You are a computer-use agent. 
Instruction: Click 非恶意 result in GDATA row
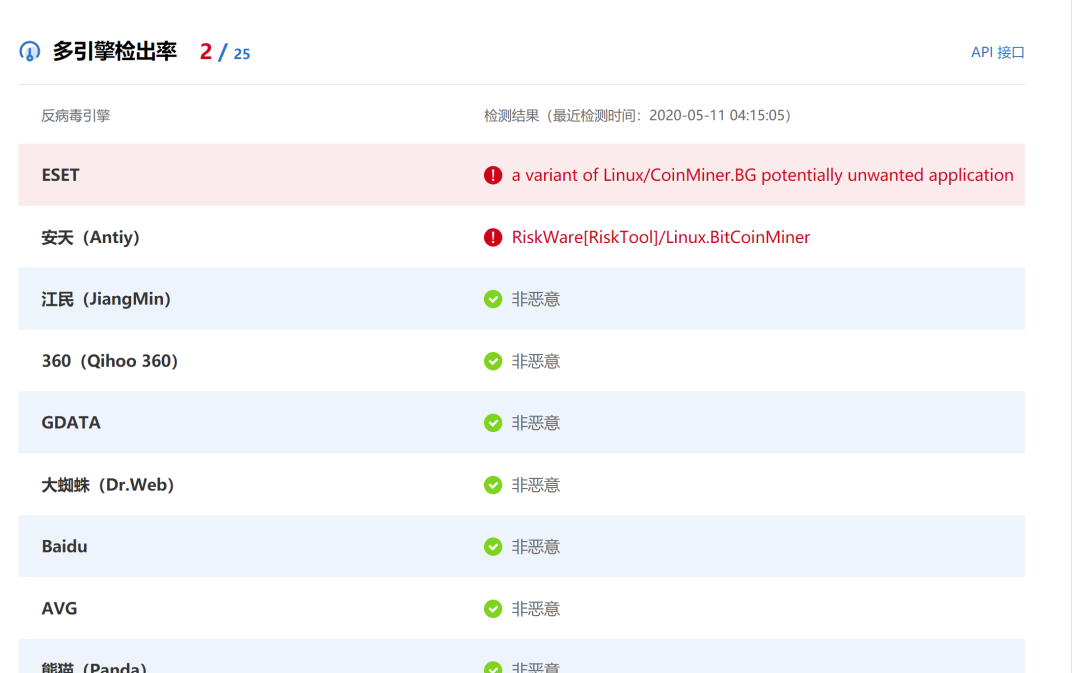coord(536,422)
